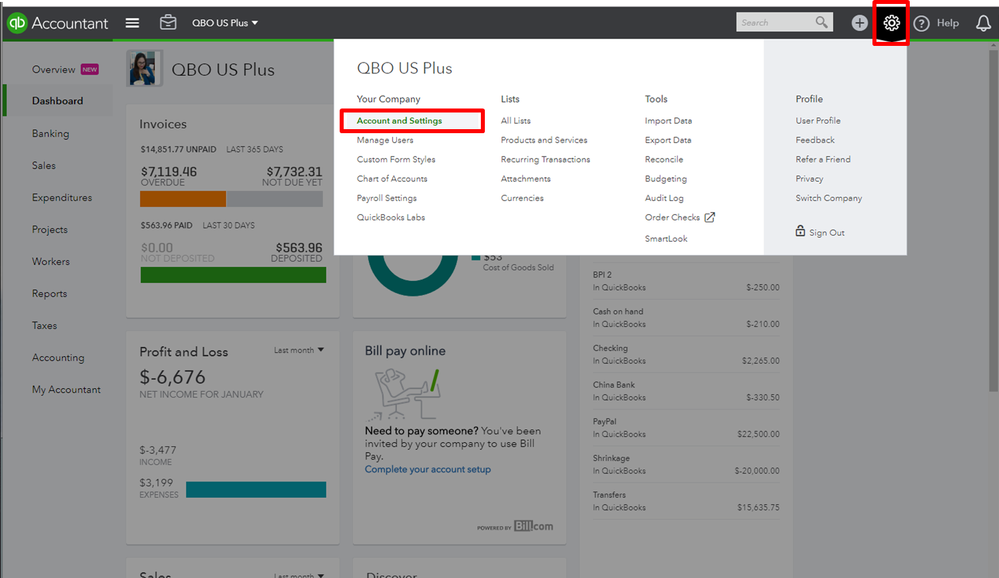Screen dimensions: 999x578
Task: Click the QuickBooks Accountant logo
Action: coord(57,23)
